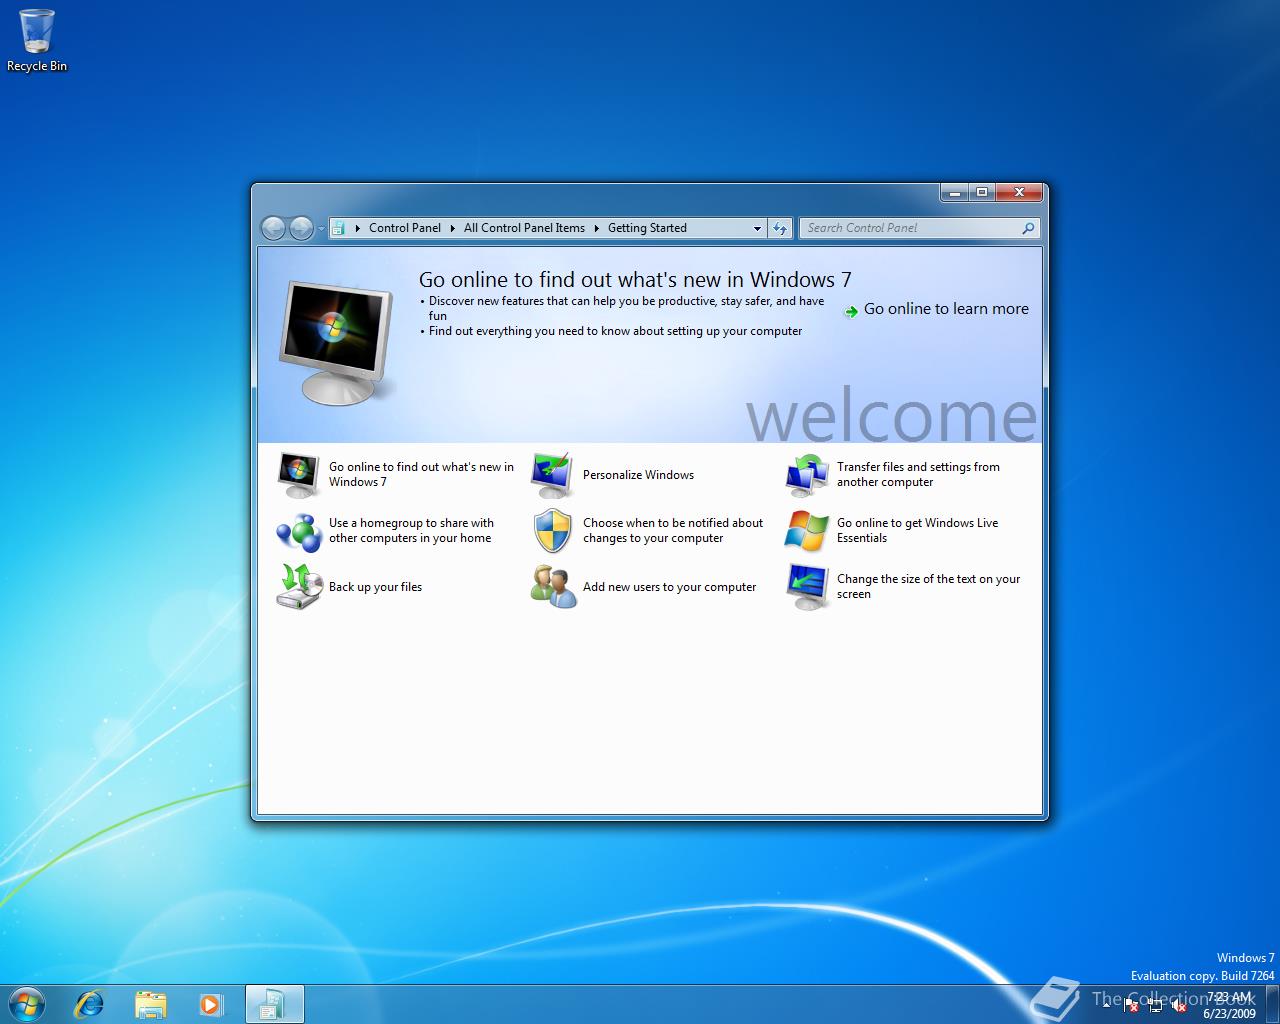Expand arrow before Getting Started breadcrumb
The width and height of the screenshot is (1280, 1024).
pyautogui.click(x=596, y=228)
